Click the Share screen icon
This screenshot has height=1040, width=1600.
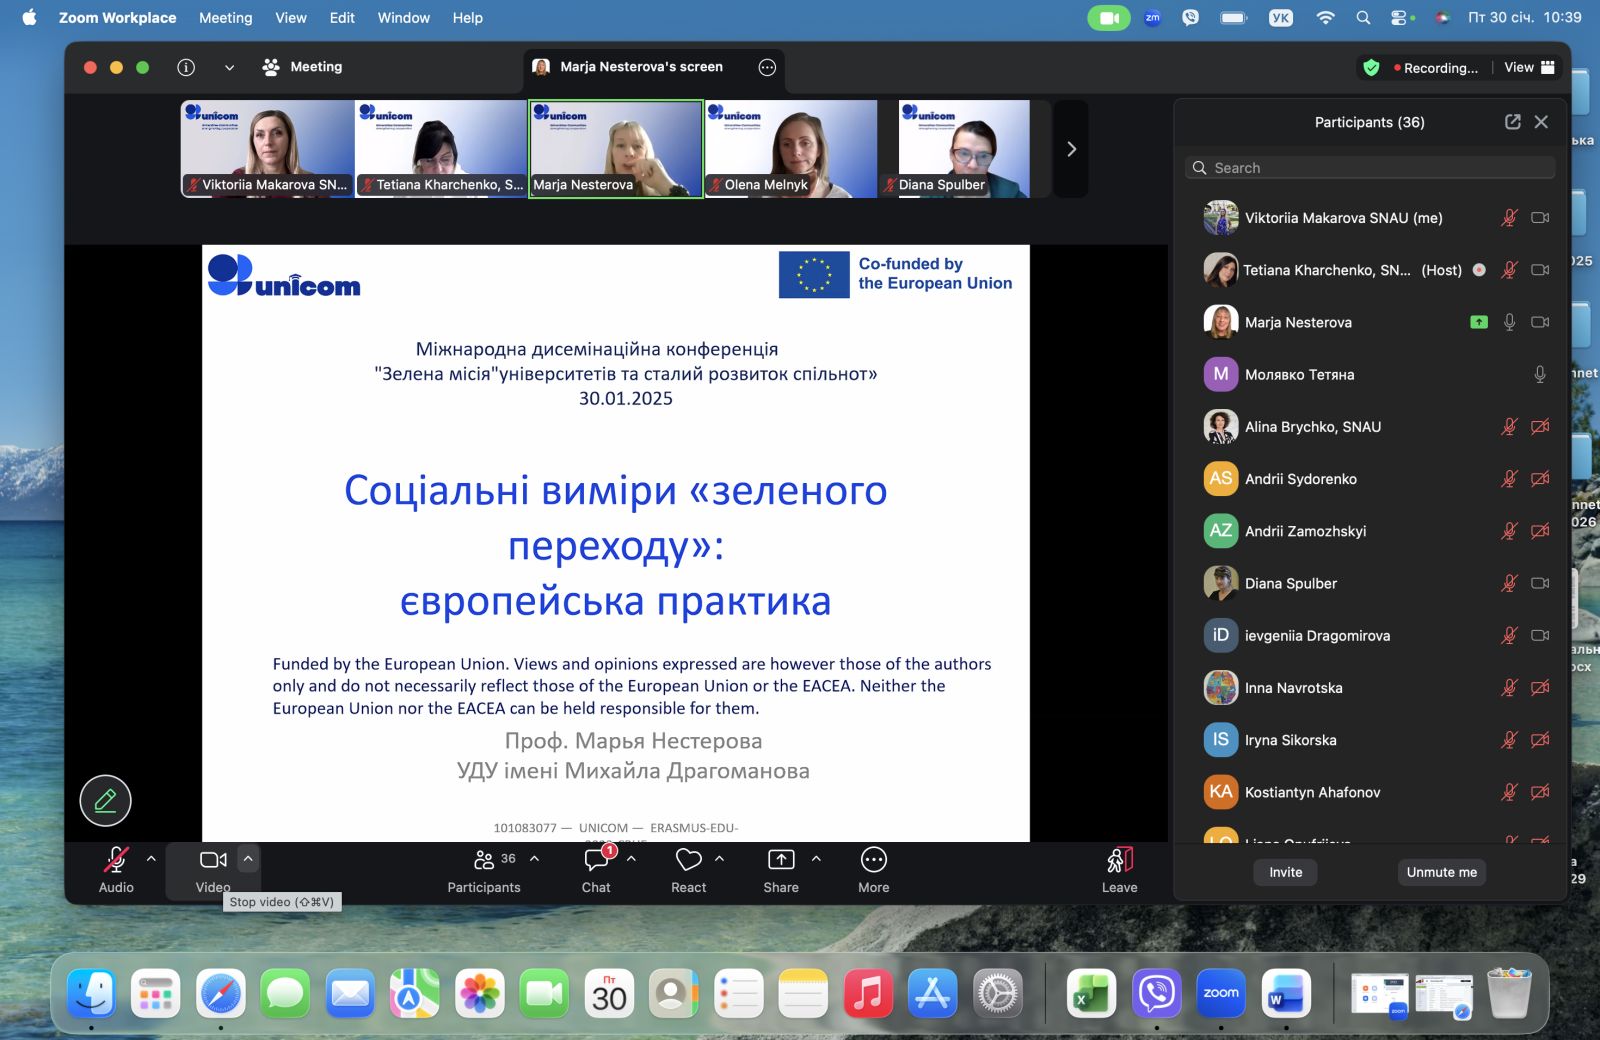pyautogui.click(x=780, y=861)
